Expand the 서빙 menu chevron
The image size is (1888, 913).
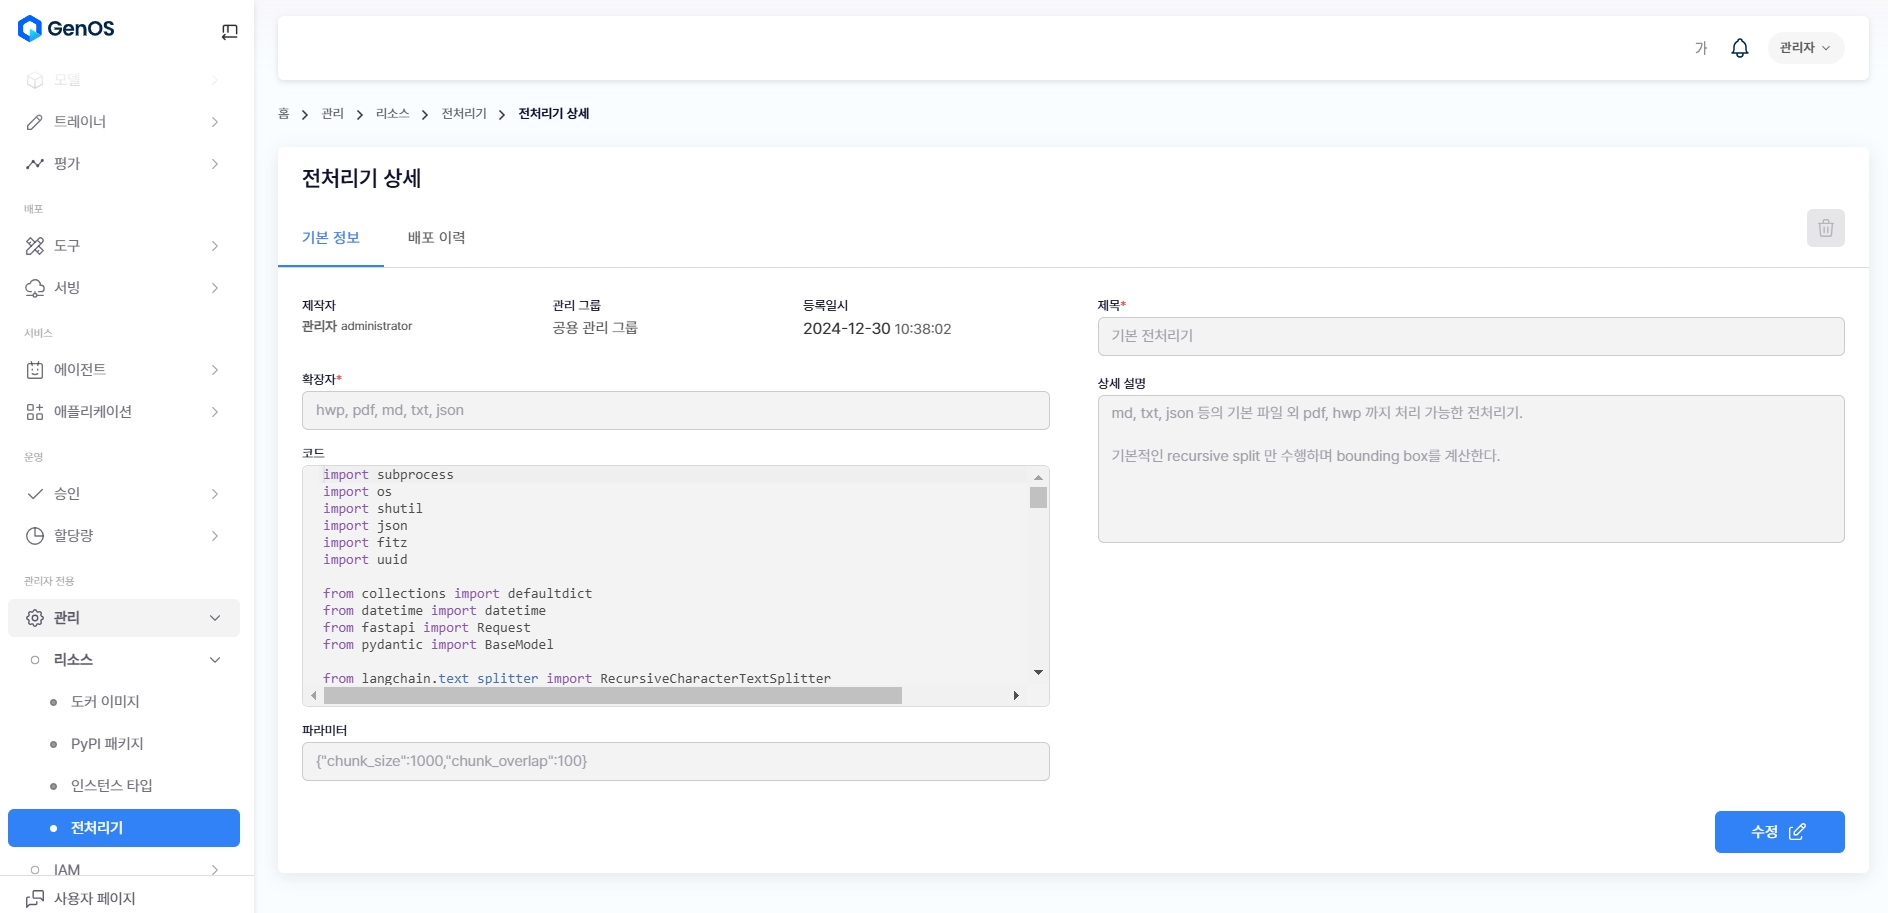(215, 288)
